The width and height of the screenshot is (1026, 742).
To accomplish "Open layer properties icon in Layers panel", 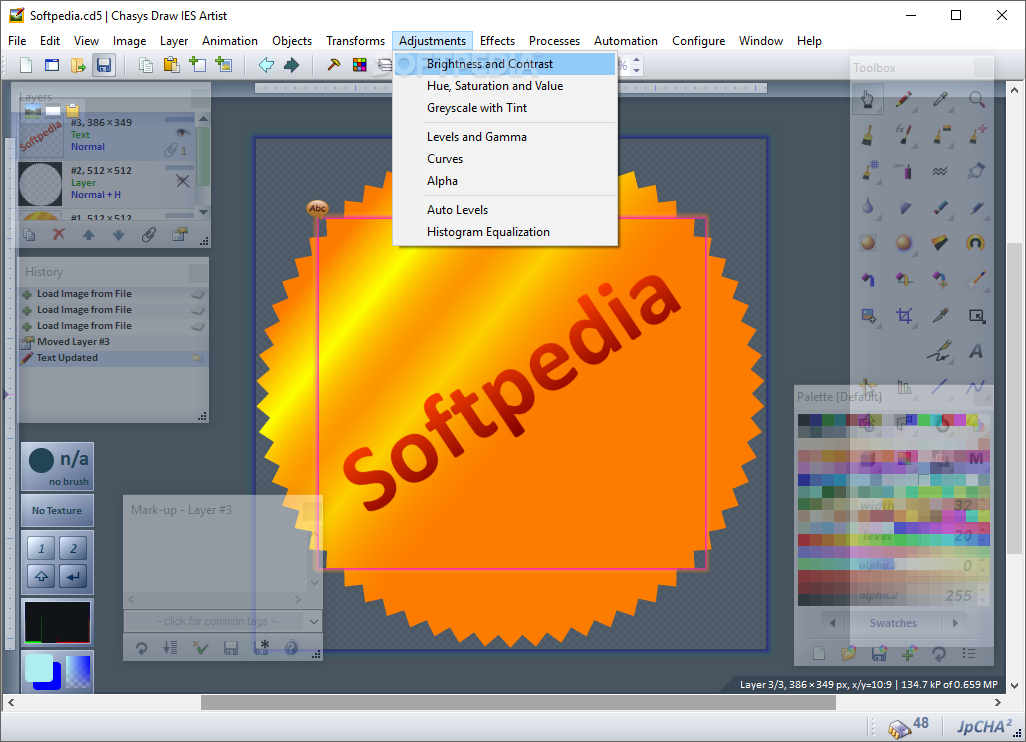I will coord(179,234).
